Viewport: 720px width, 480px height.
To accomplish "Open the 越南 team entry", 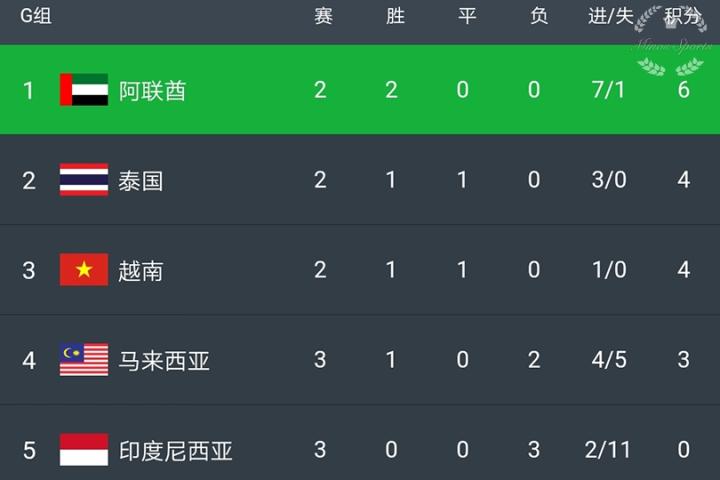I will [x=140, y=271].
